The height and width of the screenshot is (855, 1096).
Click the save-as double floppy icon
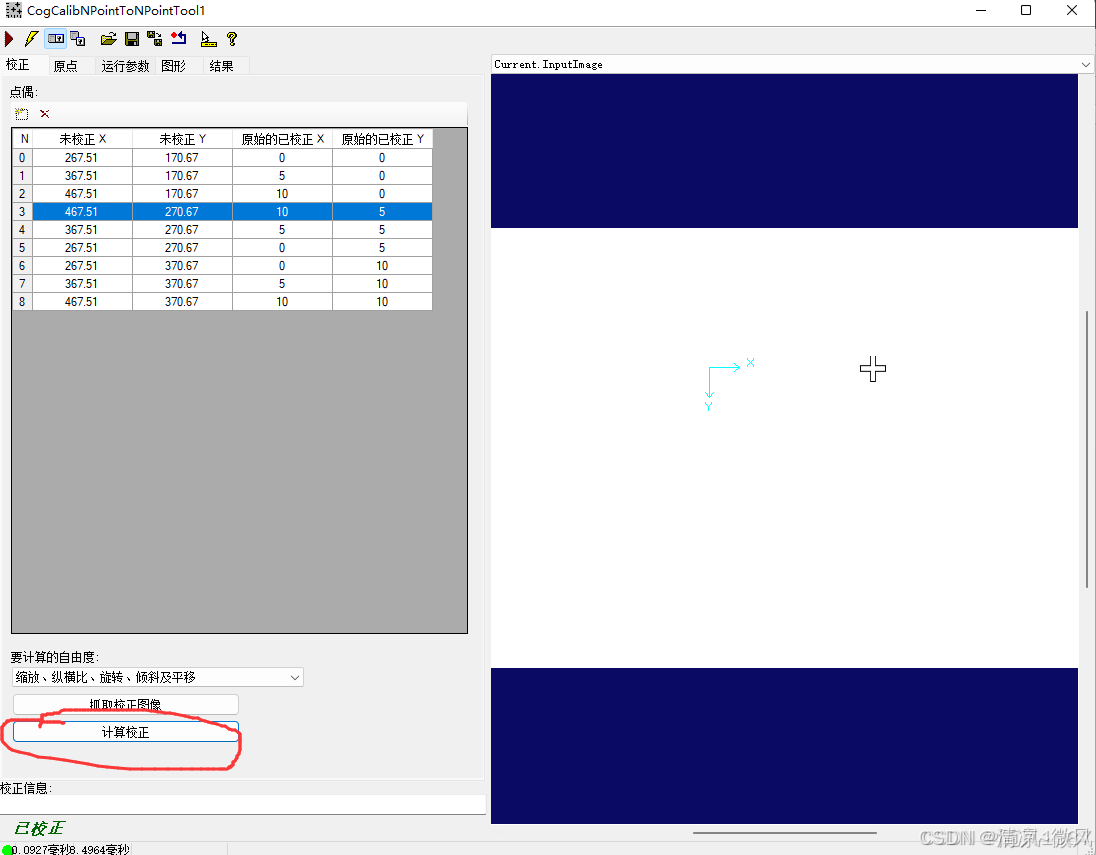click(x=154, y=38)
